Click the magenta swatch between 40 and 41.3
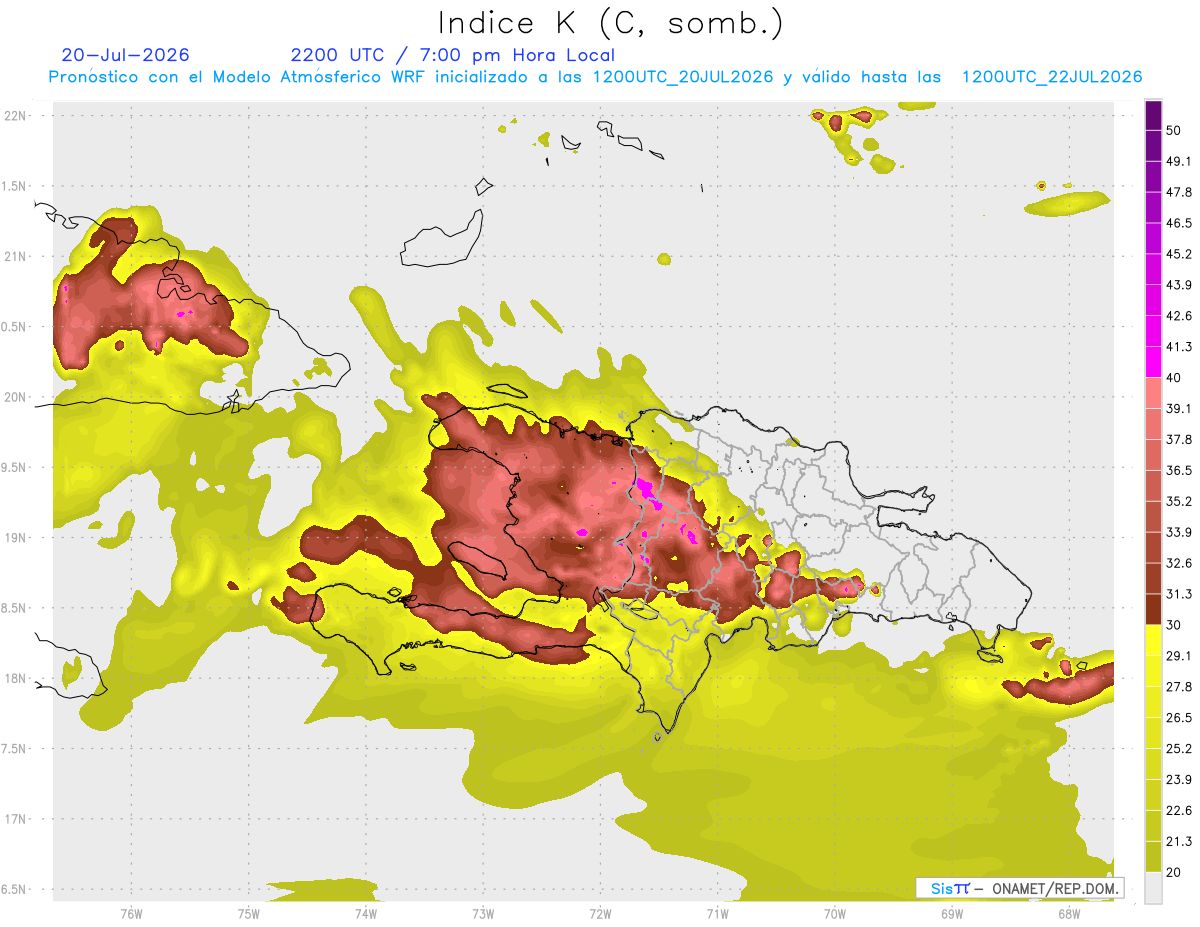The height and width of the screenshot is (927, 1200). click(x=1153, y=363)
